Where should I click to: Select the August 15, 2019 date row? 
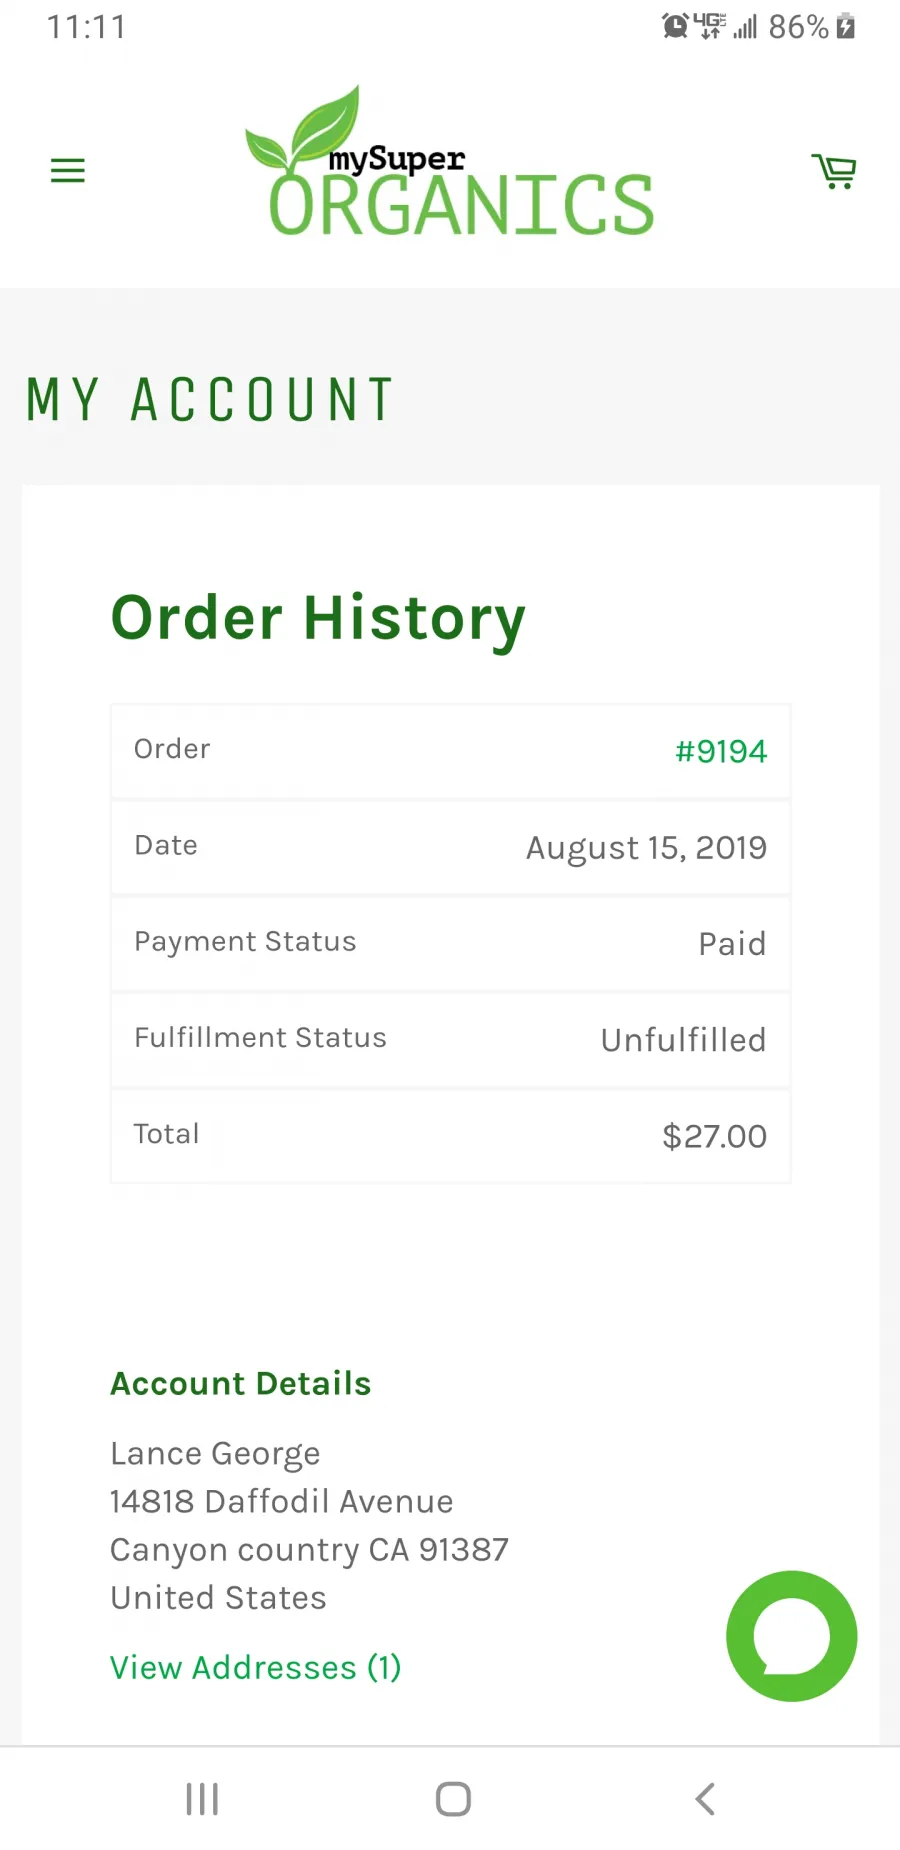450,847
